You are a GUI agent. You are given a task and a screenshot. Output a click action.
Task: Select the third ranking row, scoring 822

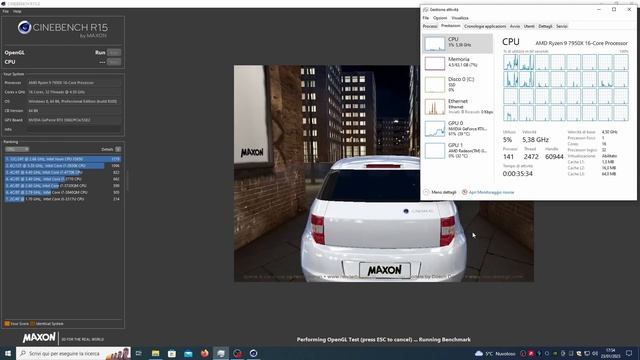[62, 172]
